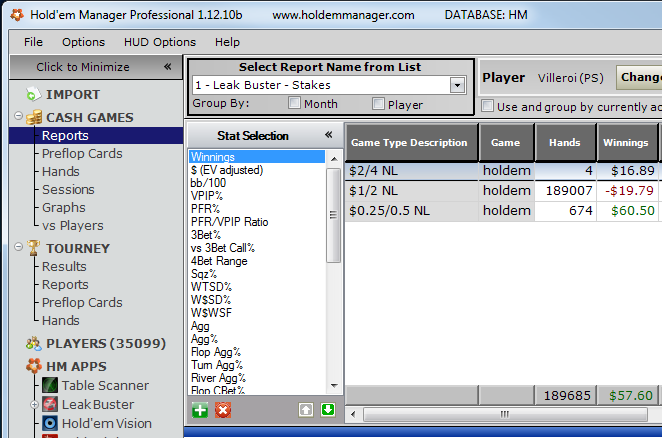
Task: Sort by Game Type Description column header
Action: coord(411,142)
